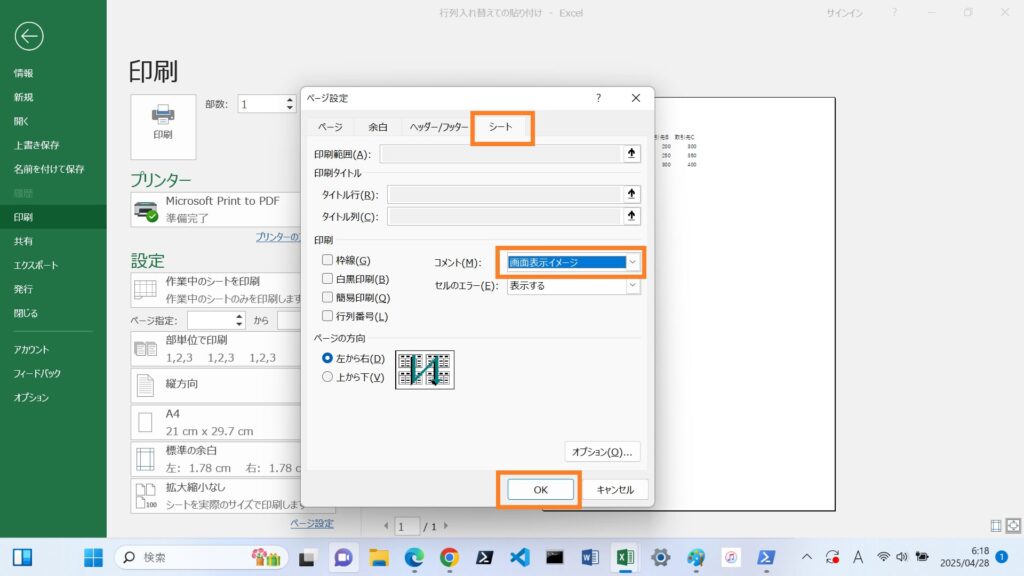Viewport: 1024px width, 576px height.
Task: Open the print active sheets (作業中のシートを印刷) dropdown
Action: pos(216,290)
